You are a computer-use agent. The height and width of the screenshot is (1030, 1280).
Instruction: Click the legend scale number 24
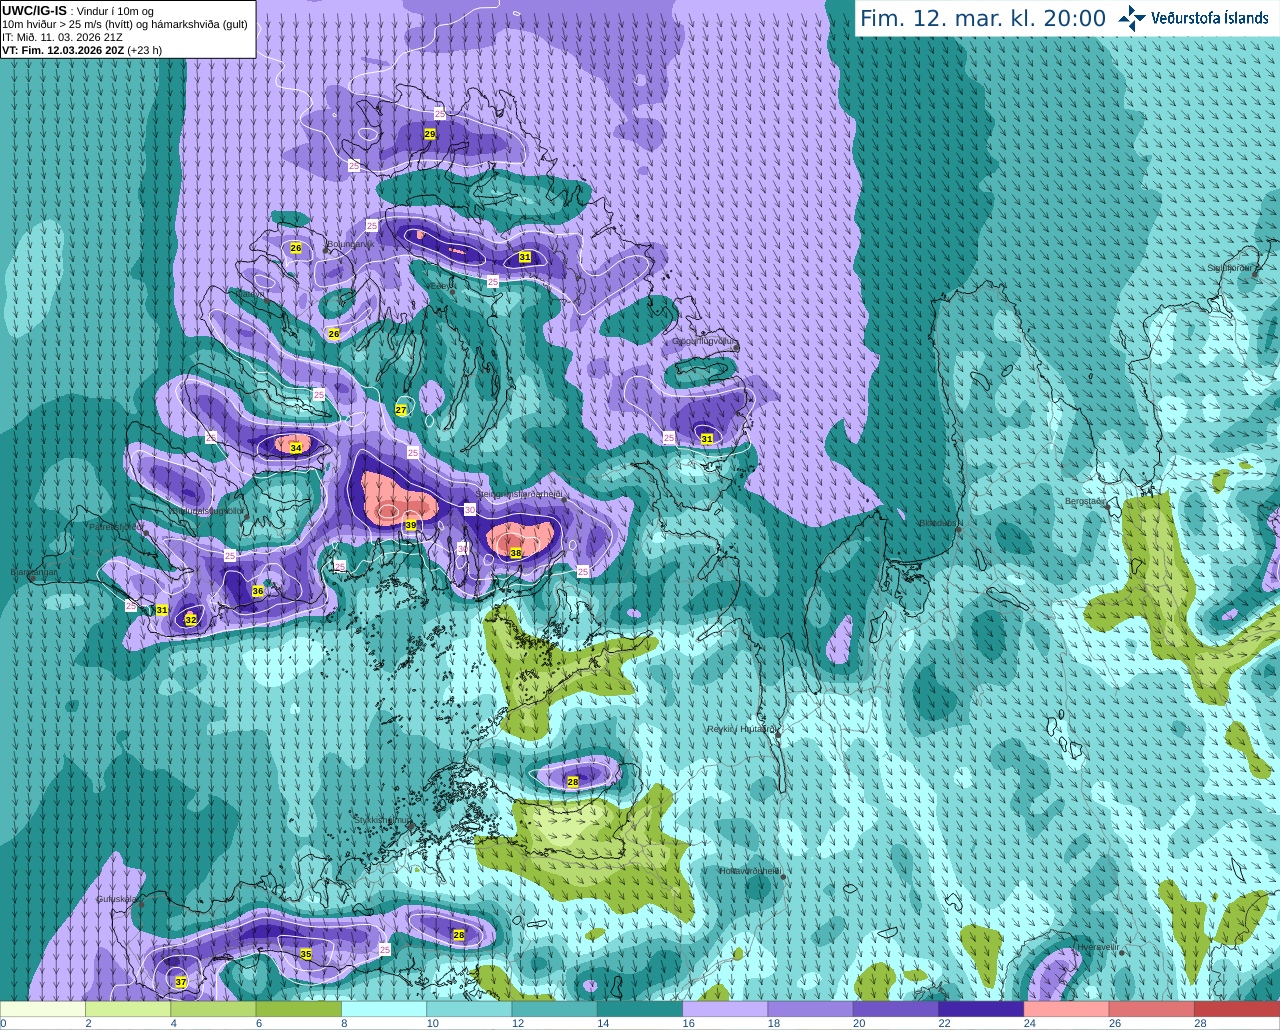1029,1023
